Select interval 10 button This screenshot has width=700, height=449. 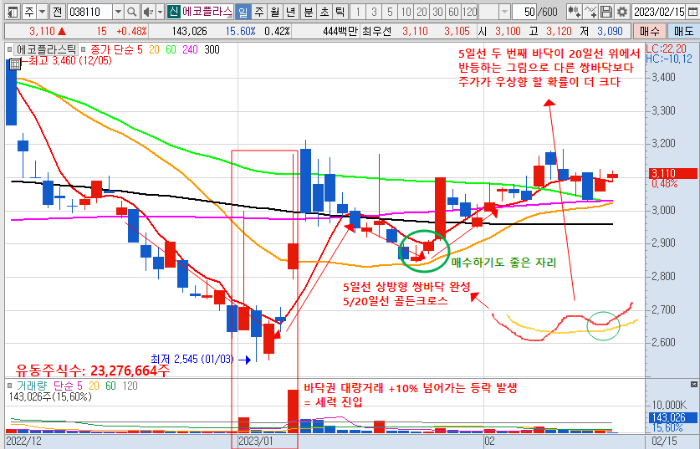405,12
